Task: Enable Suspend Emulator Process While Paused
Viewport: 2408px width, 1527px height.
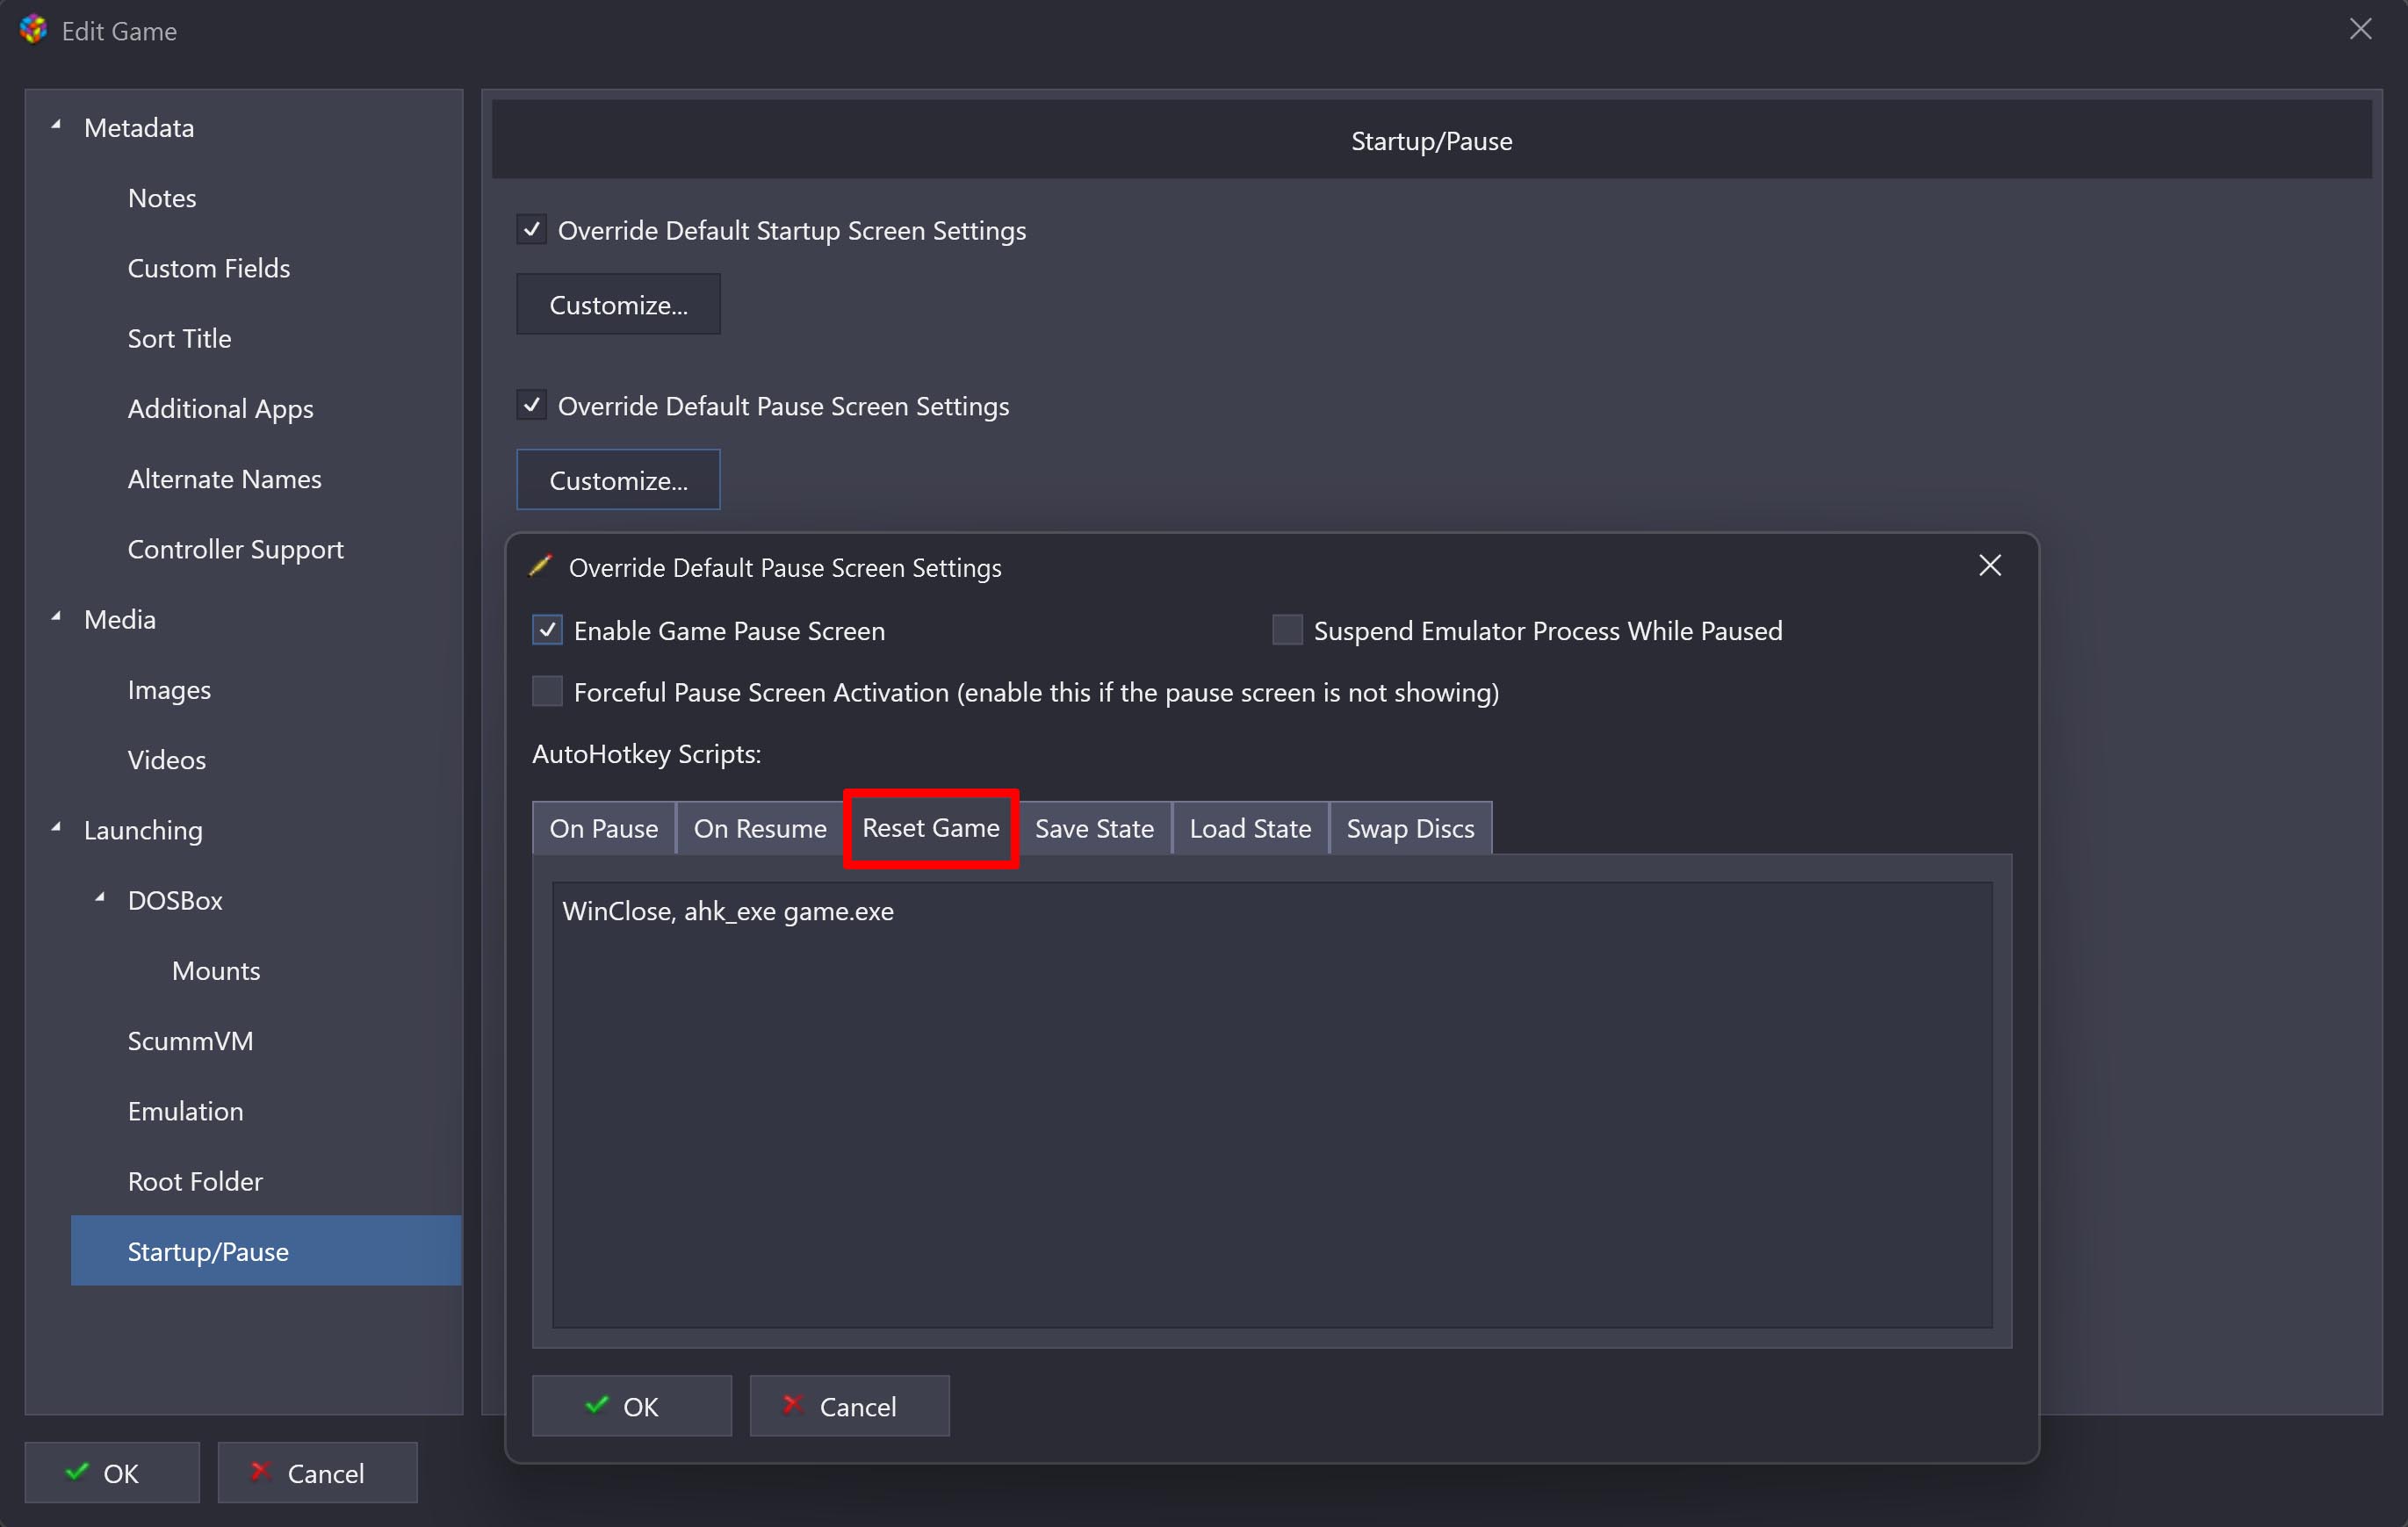Action: point(1286,631)
